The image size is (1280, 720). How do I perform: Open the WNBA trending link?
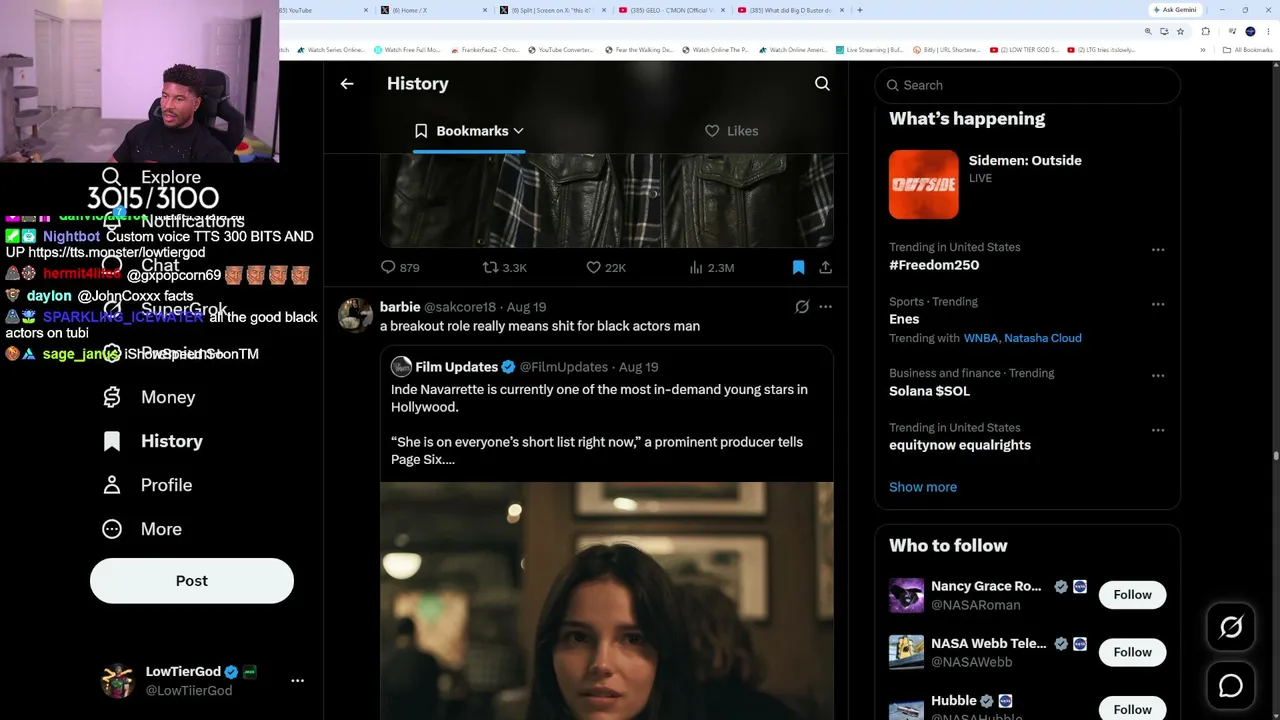pos(980,338)
